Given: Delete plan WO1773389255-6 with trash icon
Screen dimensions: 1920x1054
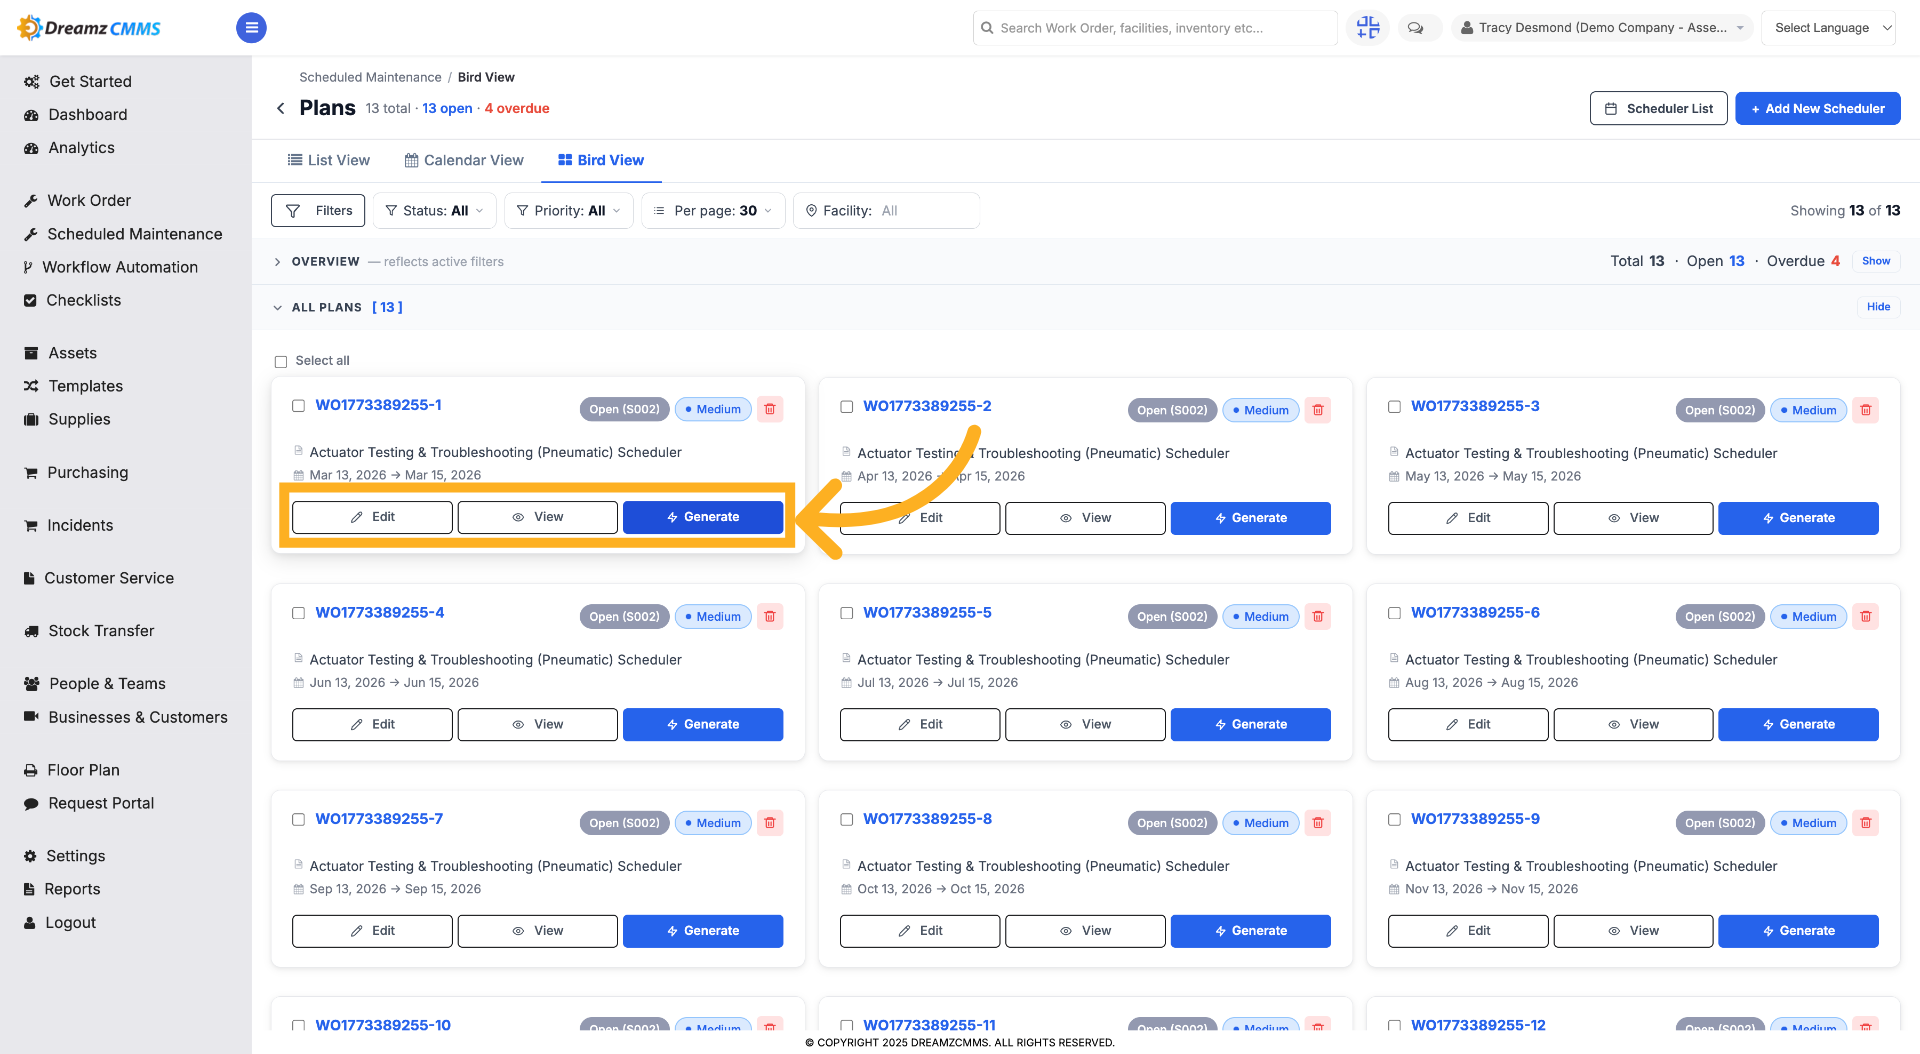Looking at the screenshot, I should [1865, 616].
